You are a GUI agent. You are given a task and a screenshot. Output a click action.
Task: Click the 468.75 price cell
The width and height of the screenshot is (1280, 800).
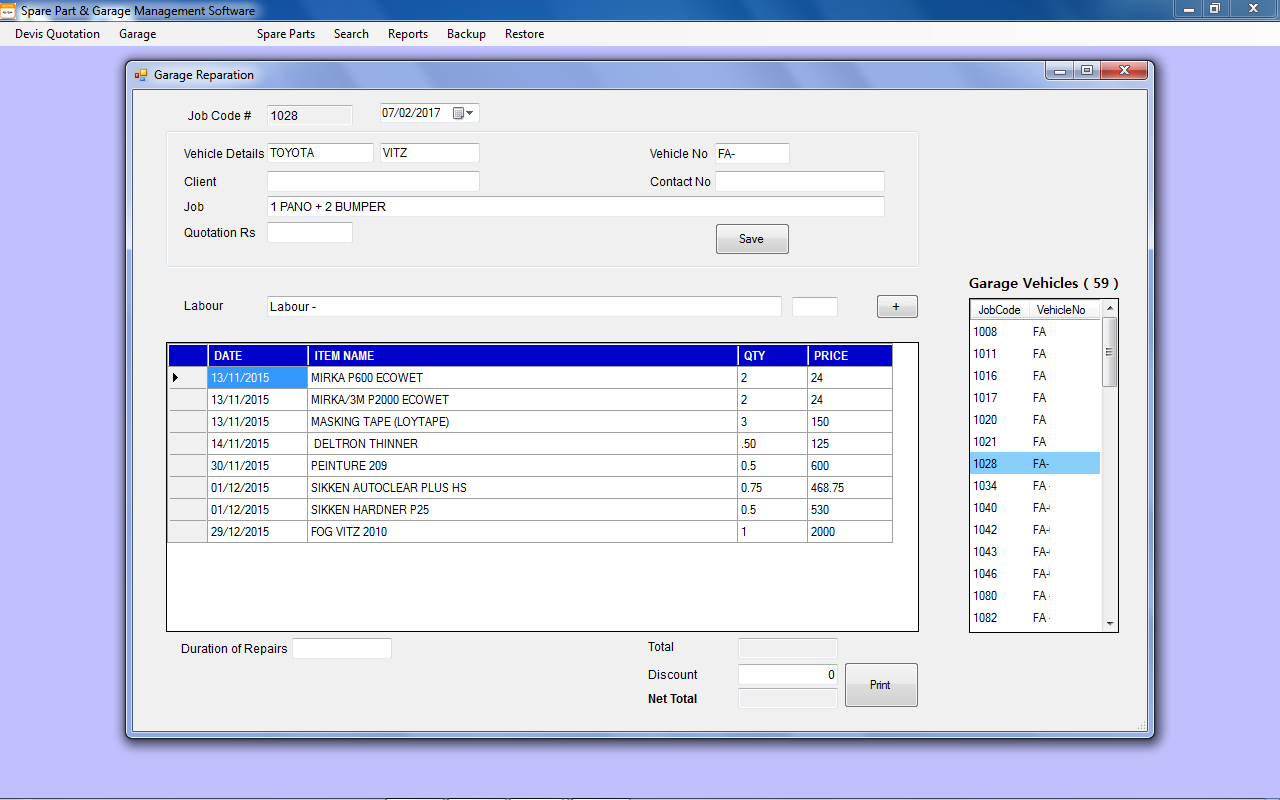pyautogui.click(x=849, y=488)
